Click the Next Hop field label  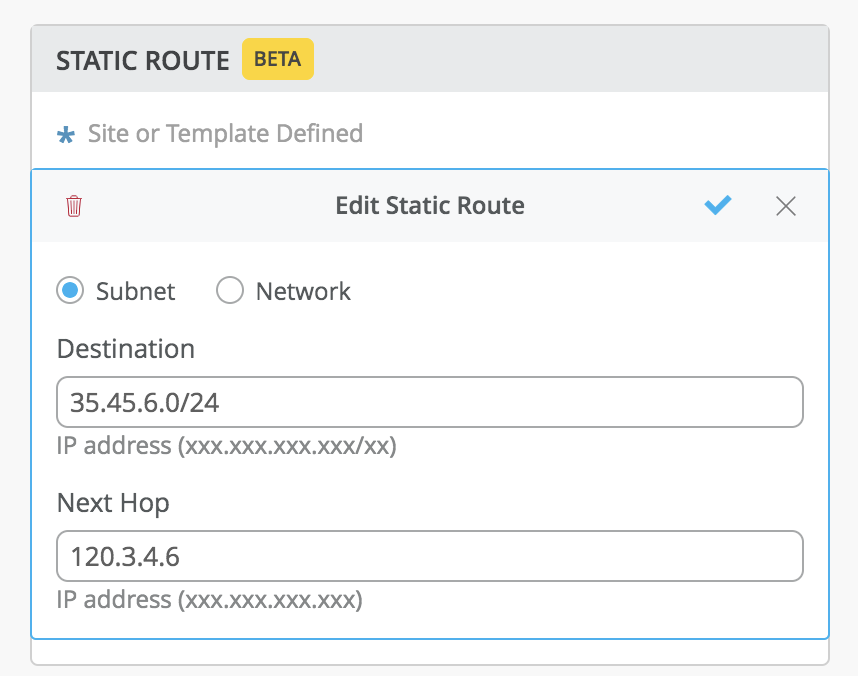[x=113, y=503]
